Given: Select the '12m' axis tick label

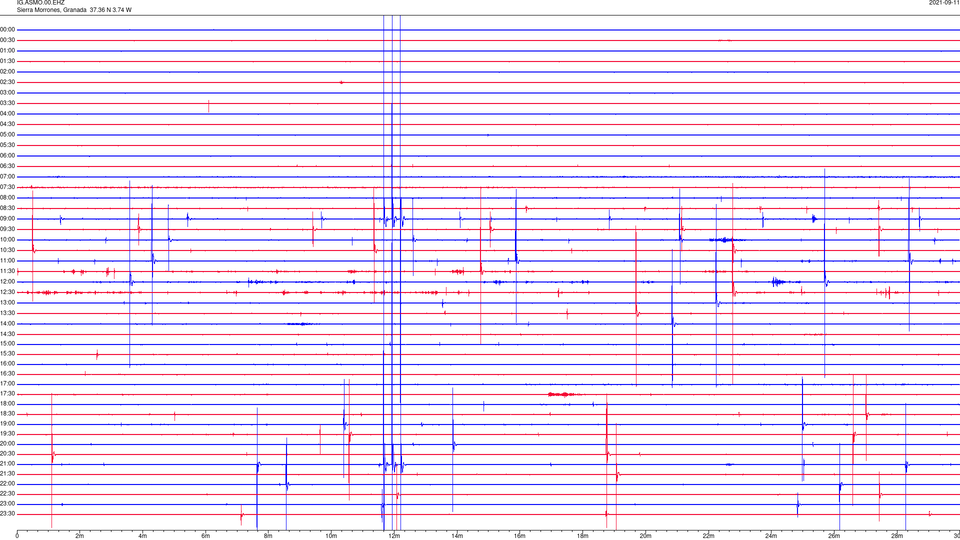Looking at the screenshot, I should [x=394, y=536].
